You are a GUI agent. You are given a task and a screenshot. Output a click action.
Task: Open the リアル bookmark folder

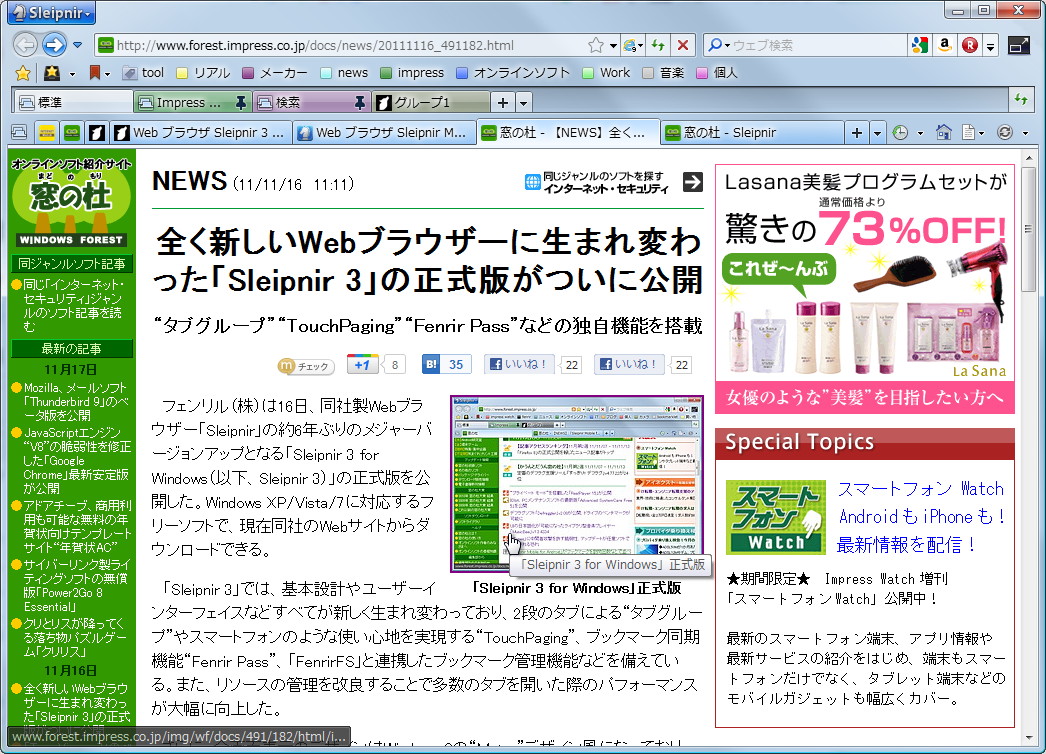pos(203,73)
